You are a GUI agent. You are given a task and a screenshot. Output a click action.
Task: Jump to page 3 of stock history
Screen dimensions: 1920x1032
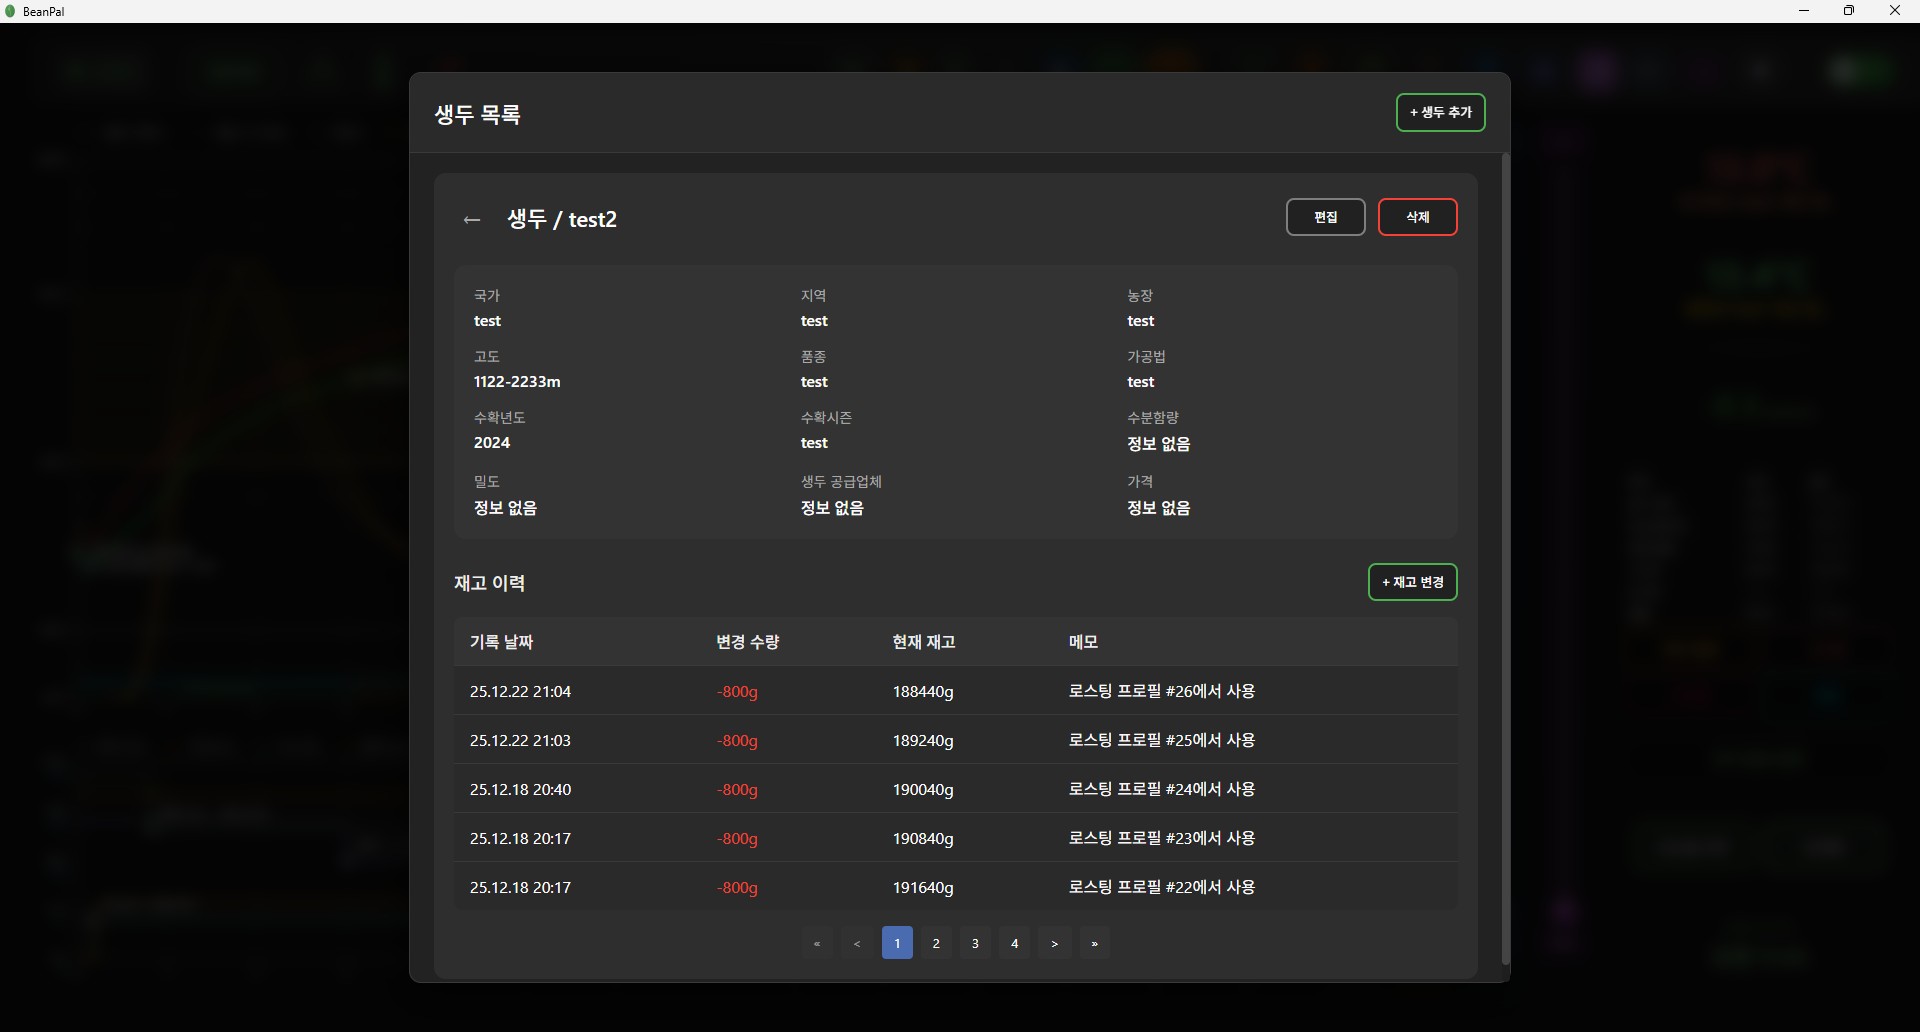[975, 943]
